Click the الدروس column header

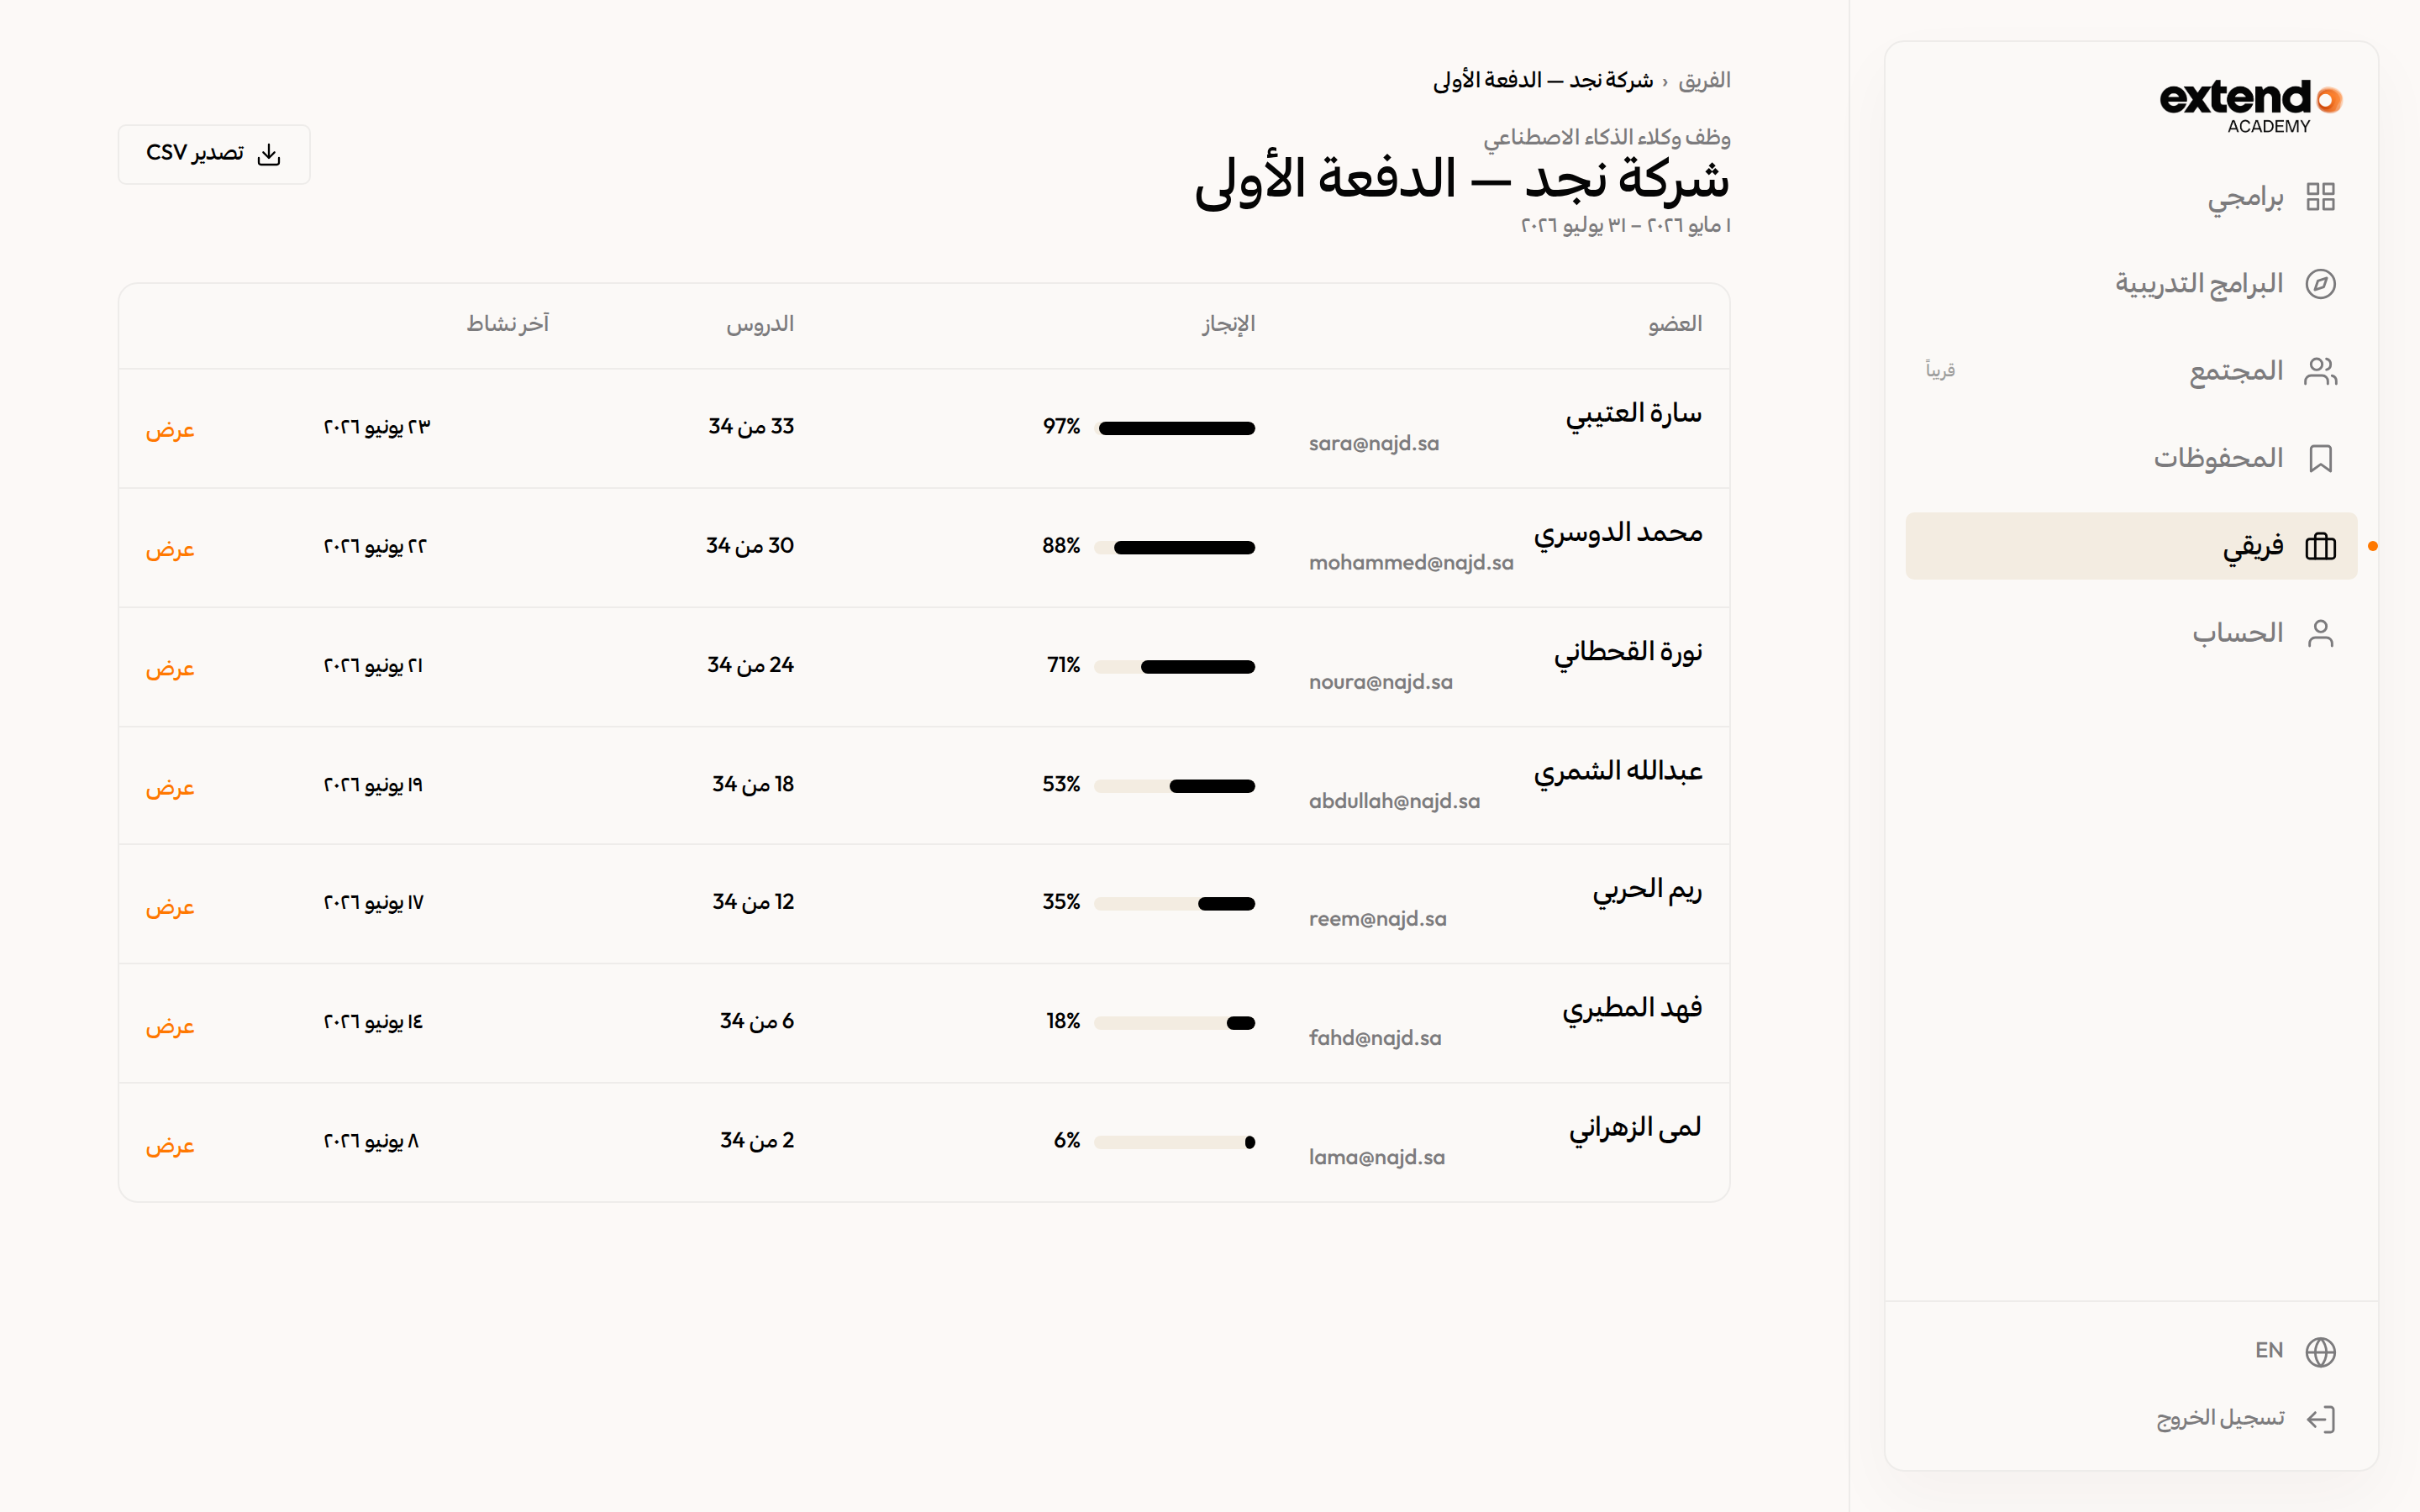pos(760,324)
